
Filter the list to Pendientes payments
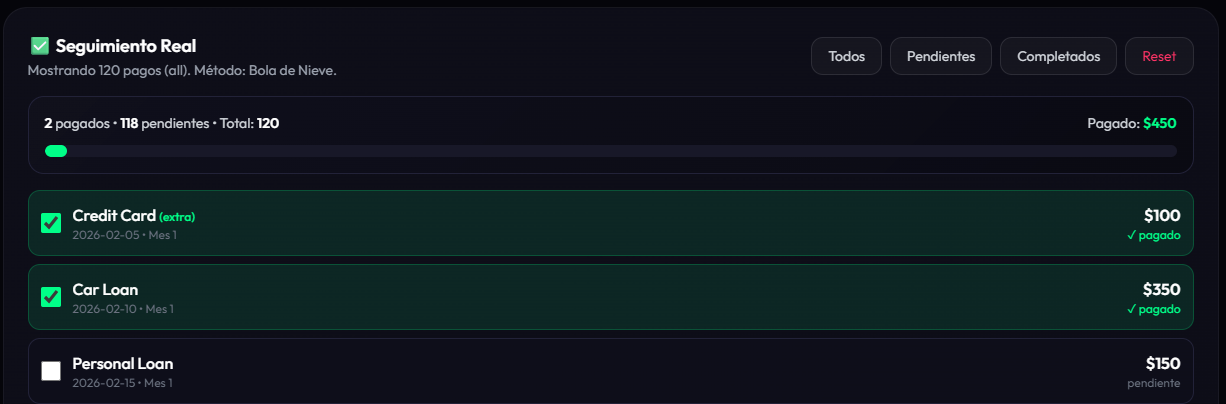click(940, 56)
